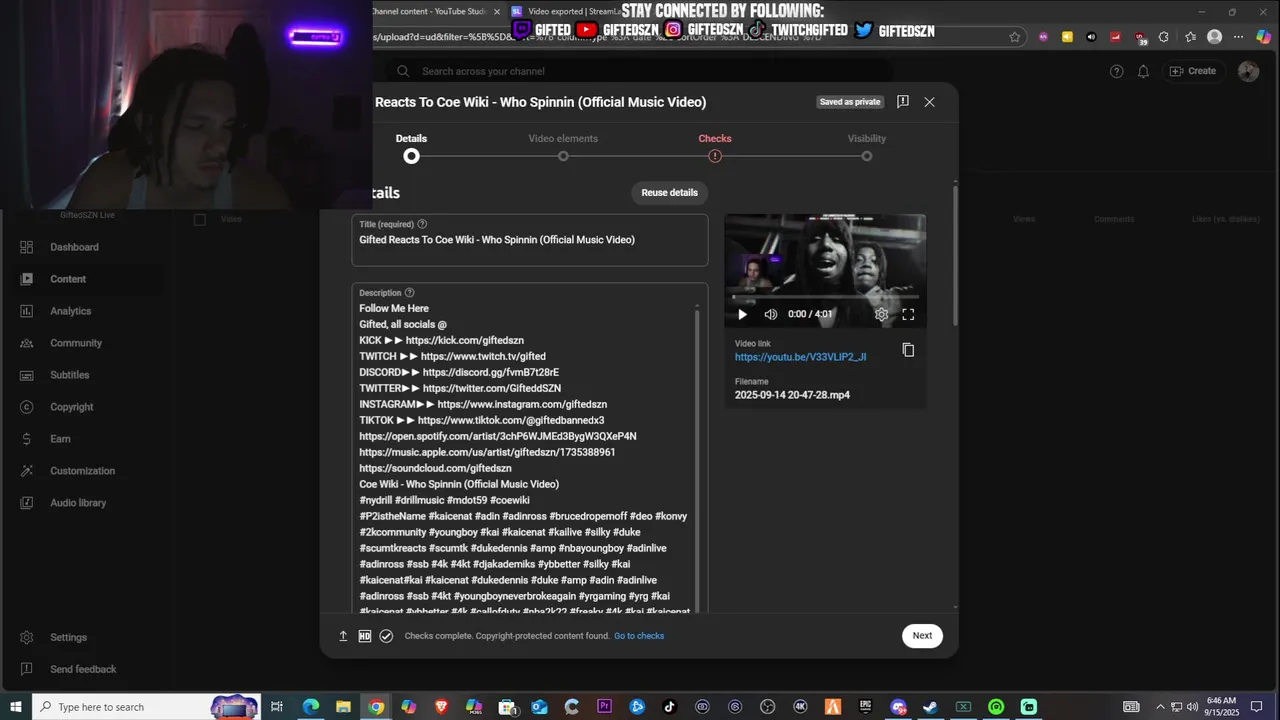Screen dimensions: 1280x720
Task: Click the Saved as private badge
Action: [850, 102]
